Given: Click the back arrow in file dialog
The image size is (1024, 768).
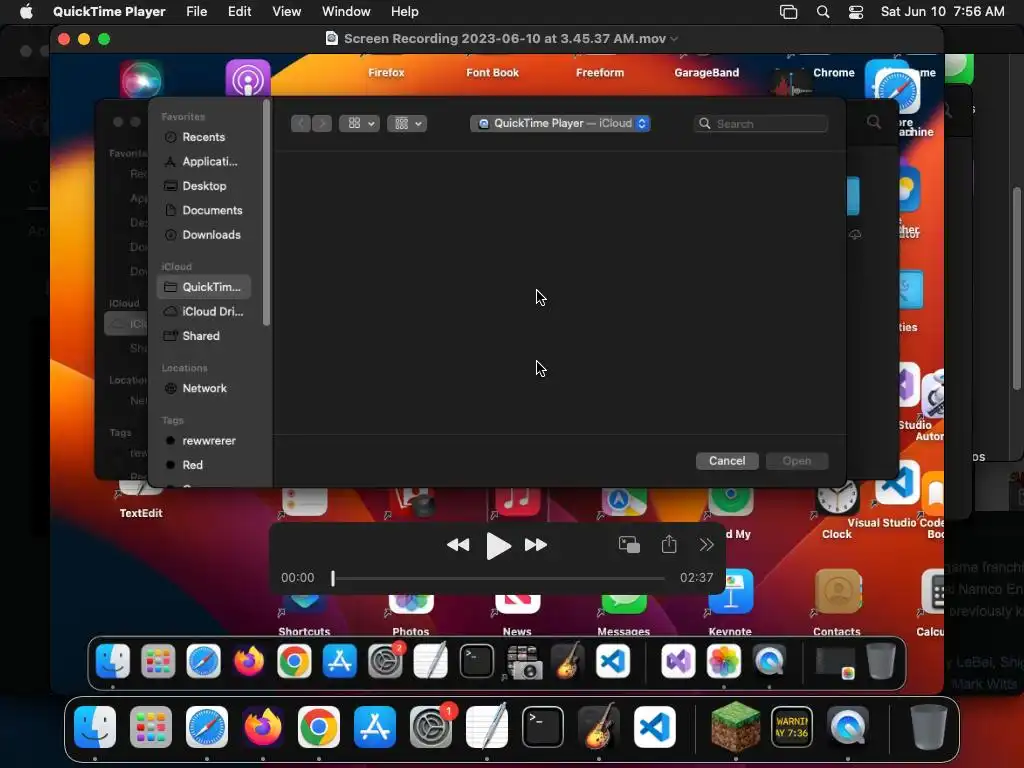Looking at the screenshot, I should pos(301,123).
